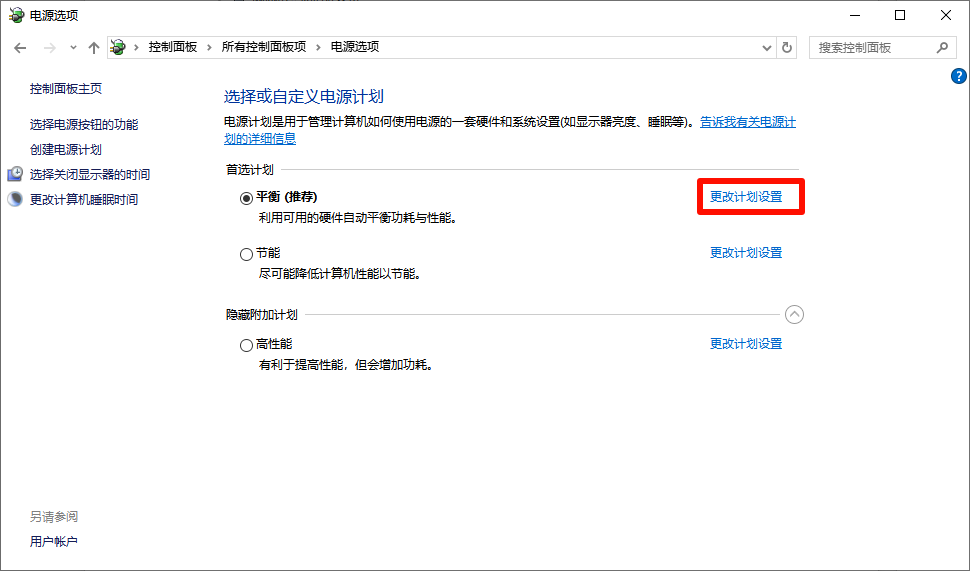The width and height of the screenshot is (970, 571).
Task: Close the 电源选项 window
Action: (946, 15)
